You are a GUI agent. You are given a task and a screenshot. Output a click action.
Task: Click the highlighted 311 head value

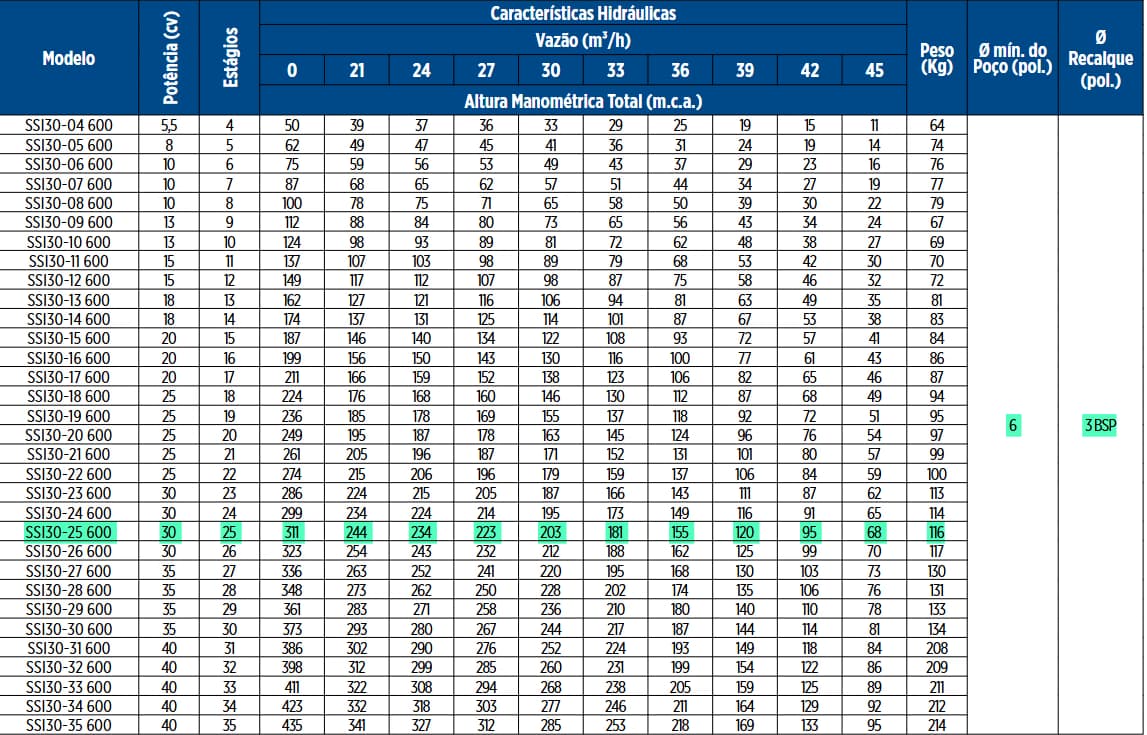[x=291, y=532]
